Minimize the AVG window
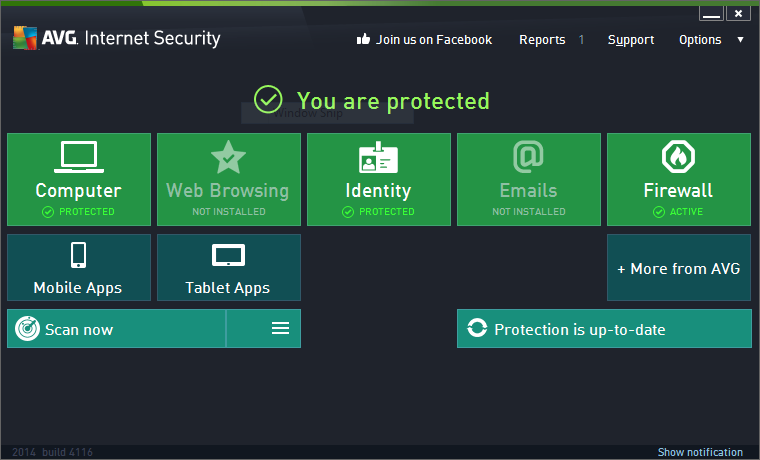The image size is (760, 460). [711, 14]
